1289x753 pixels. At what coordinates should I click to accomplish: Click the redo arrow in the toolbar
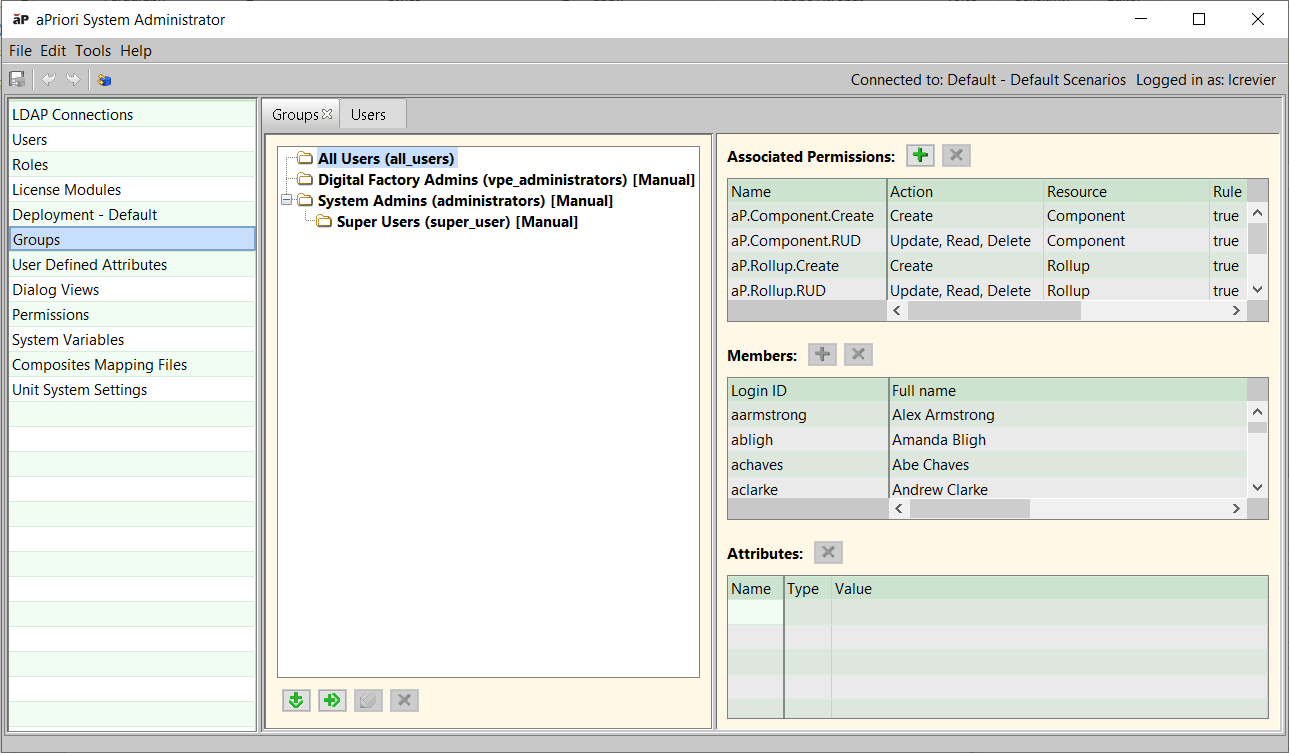[x=73, y=80]
